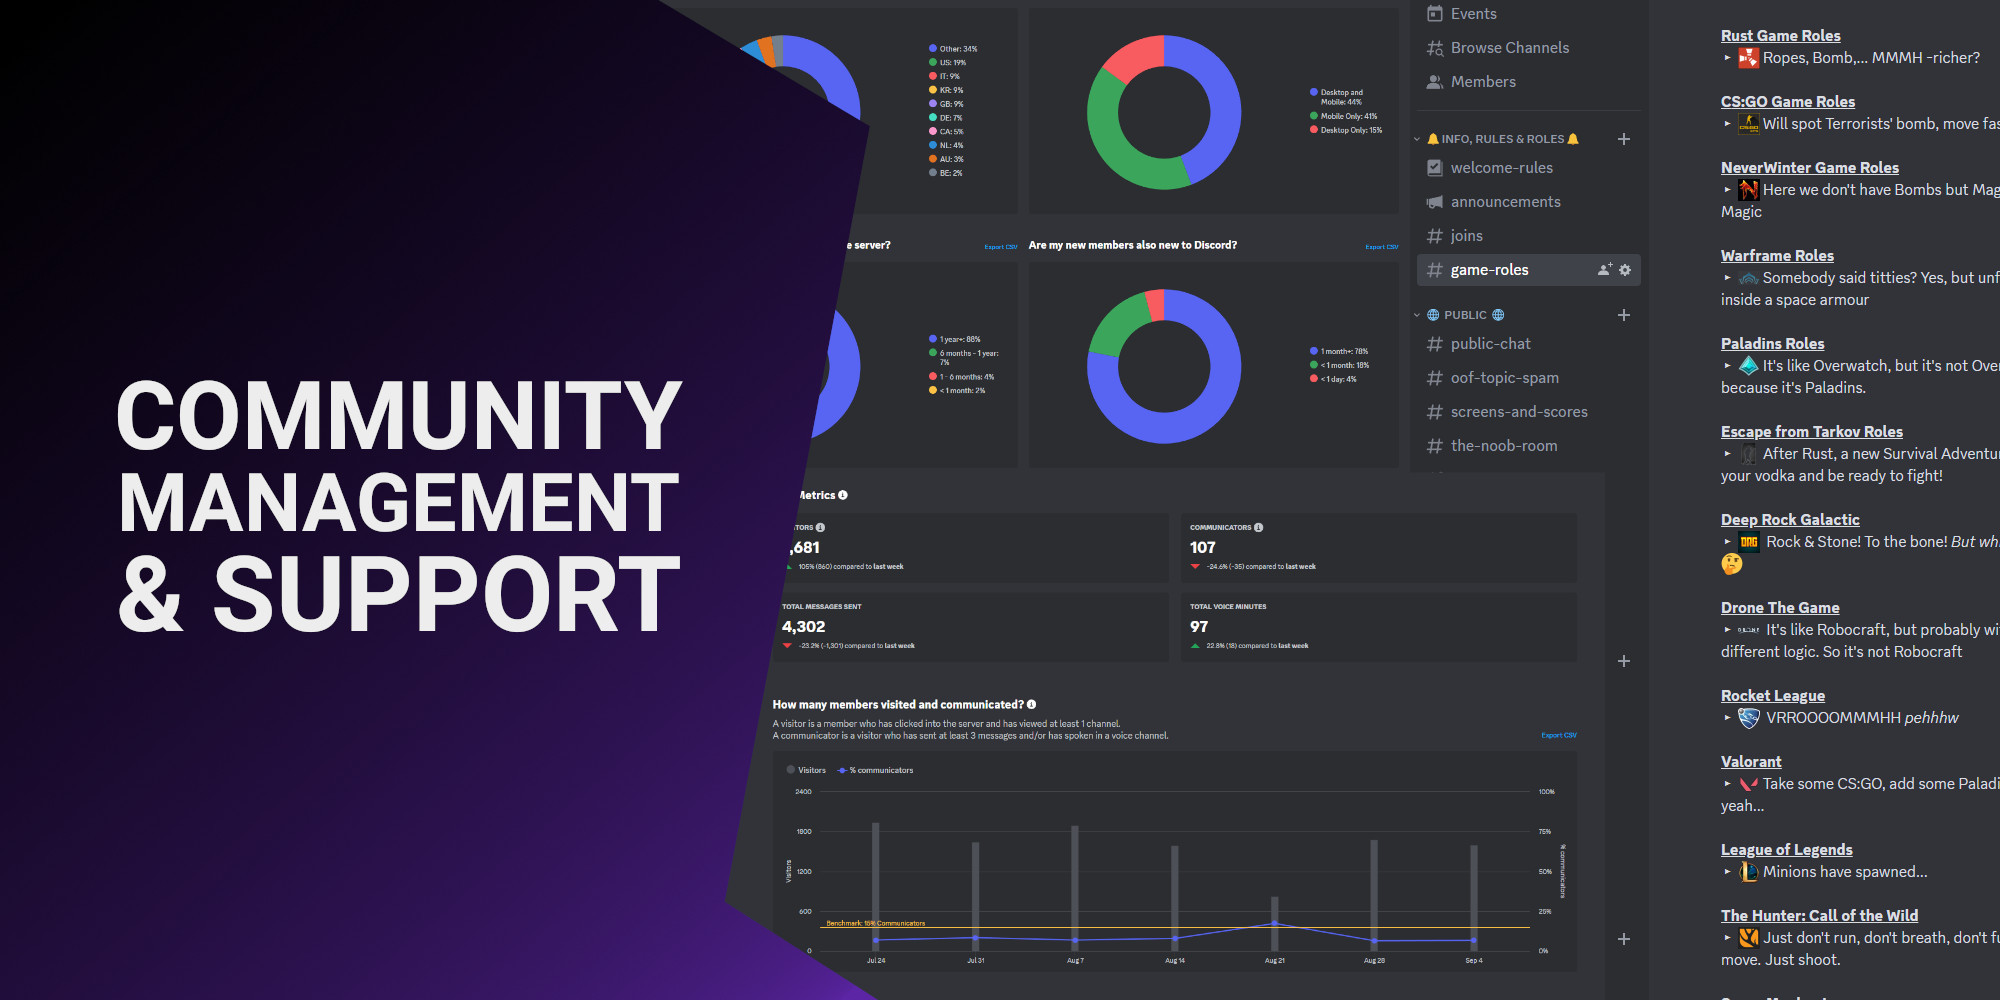2000x1000 pixels.
Task: Collapse the PUBLIC channel category
Action: pyautogui.click(x=1417, y=315)
